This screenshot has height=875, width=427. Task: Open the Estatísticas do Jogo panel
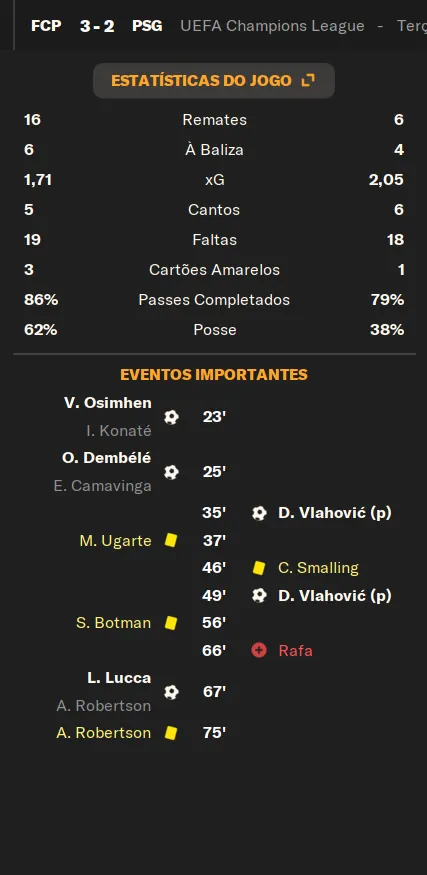tap(213, 80)
